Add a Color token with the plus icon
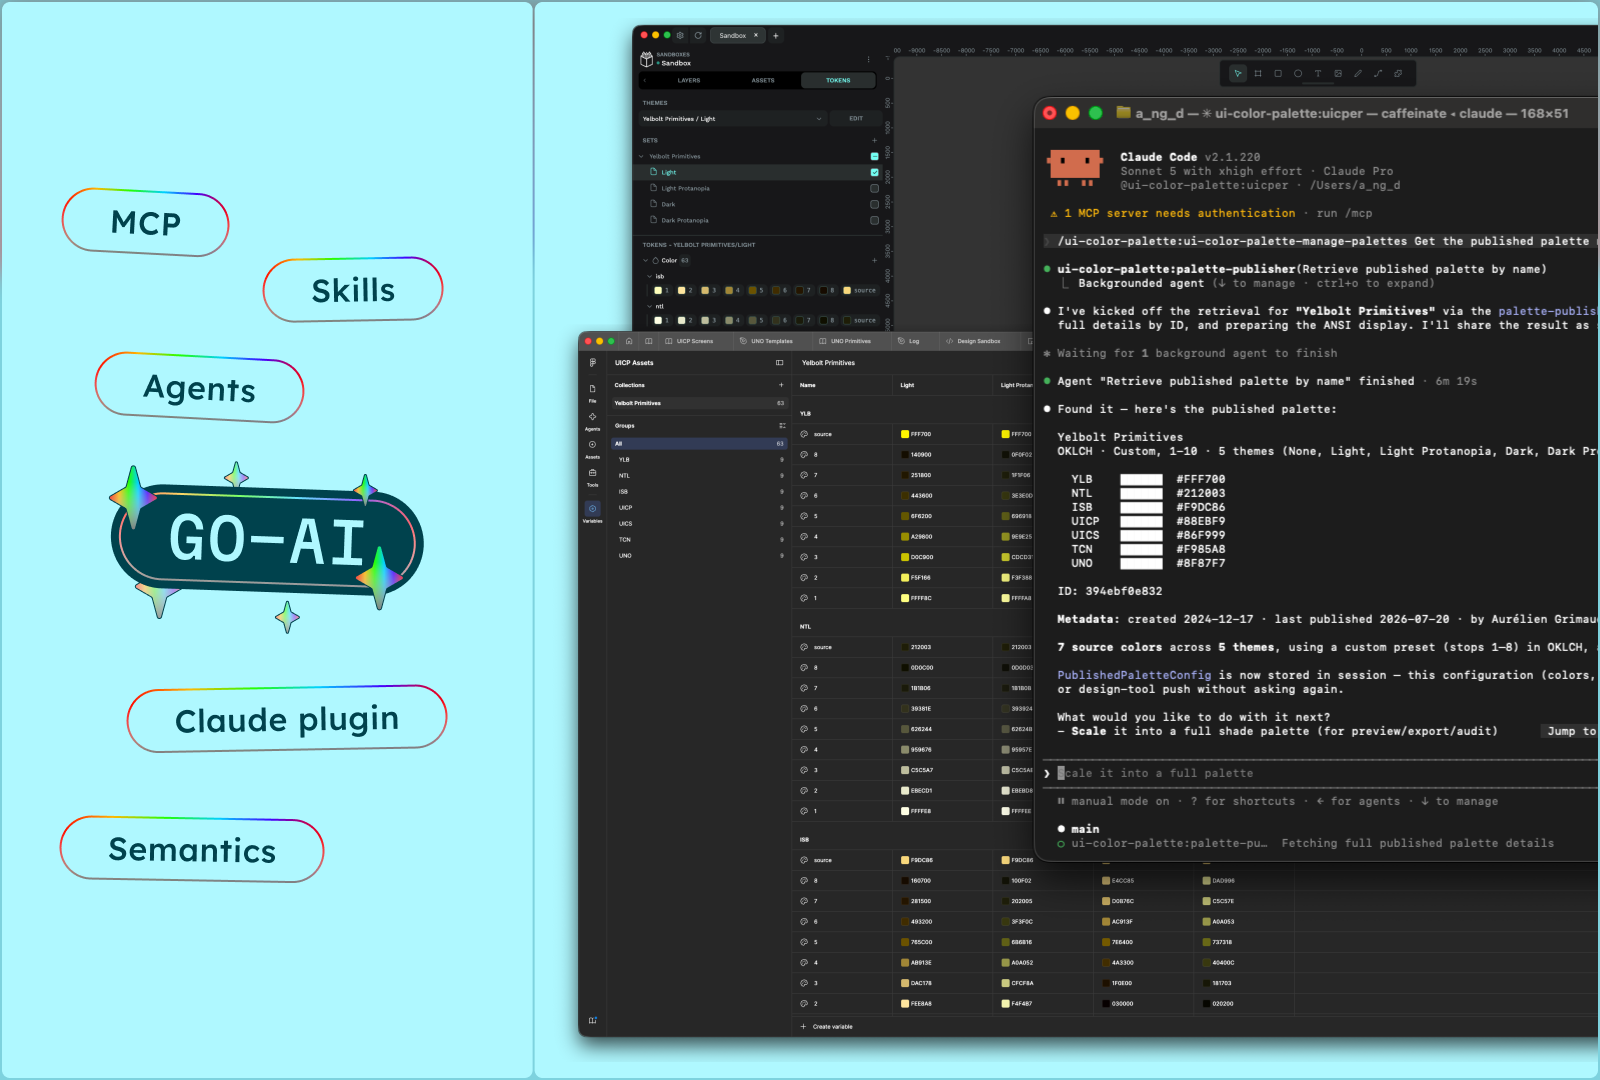Viewport: 1600px width, 1080px height. point(874,260)
